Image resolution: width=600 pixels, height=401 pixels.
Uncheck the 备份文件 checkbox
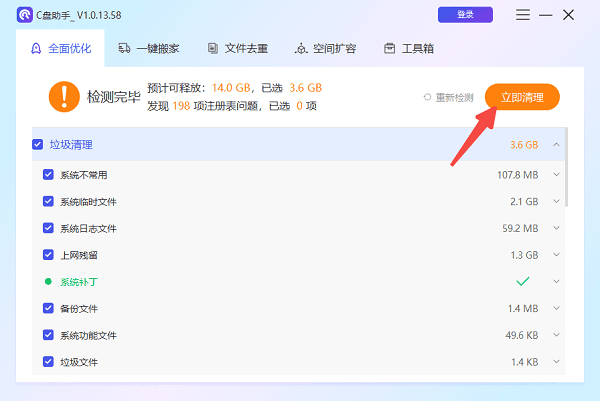point(48,308)
